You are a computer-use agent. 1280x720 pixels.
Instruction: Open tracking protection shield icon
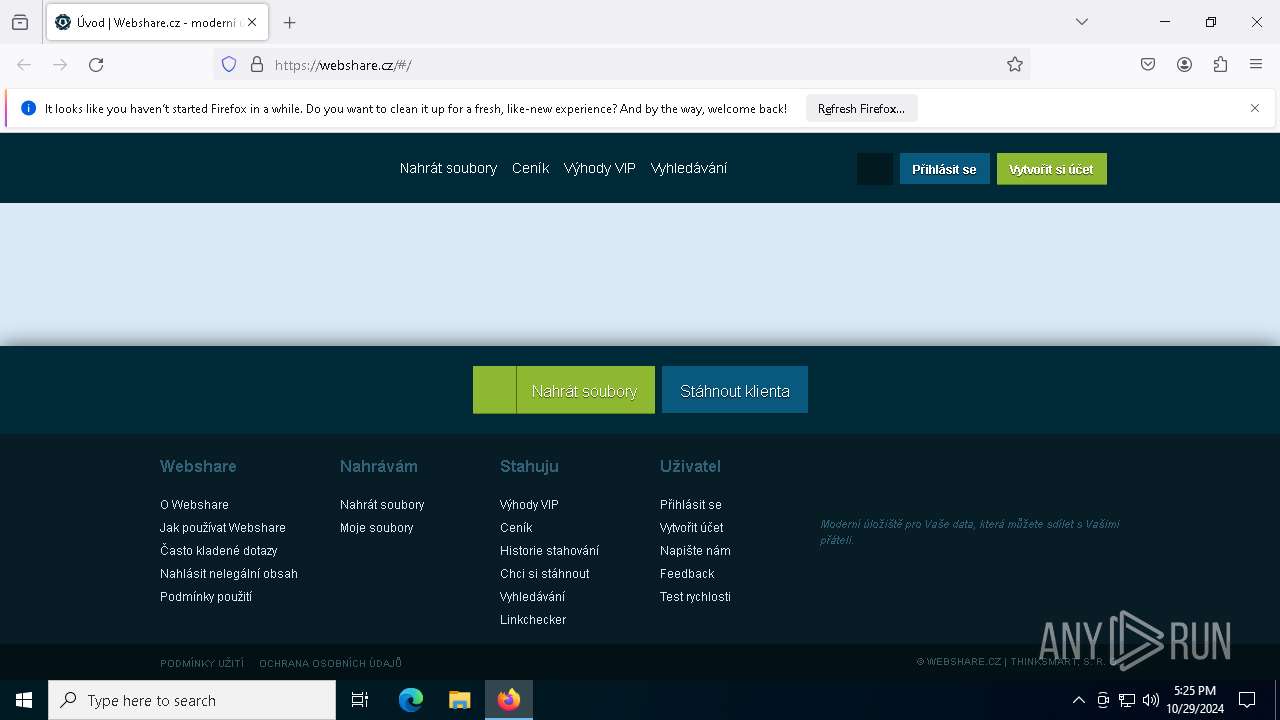click(x=229, y=65)
